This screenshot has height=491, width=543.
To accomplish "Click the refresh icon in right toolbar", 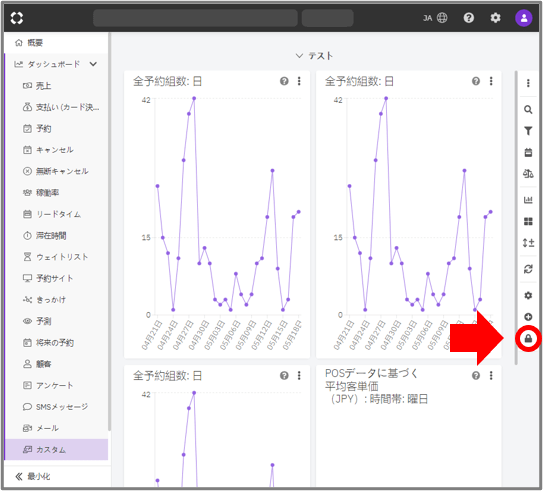I will [x=528, y=269].
